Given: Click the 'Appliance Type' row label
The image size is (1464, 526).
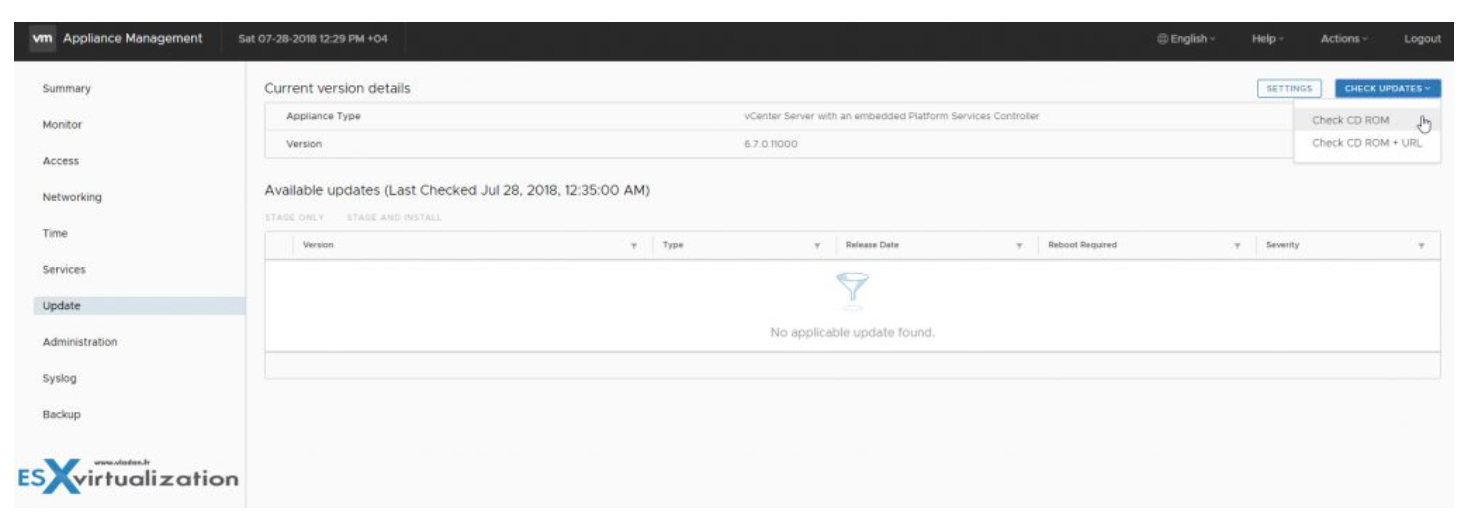Looking at the screenshot, I should tap(323, 117).
